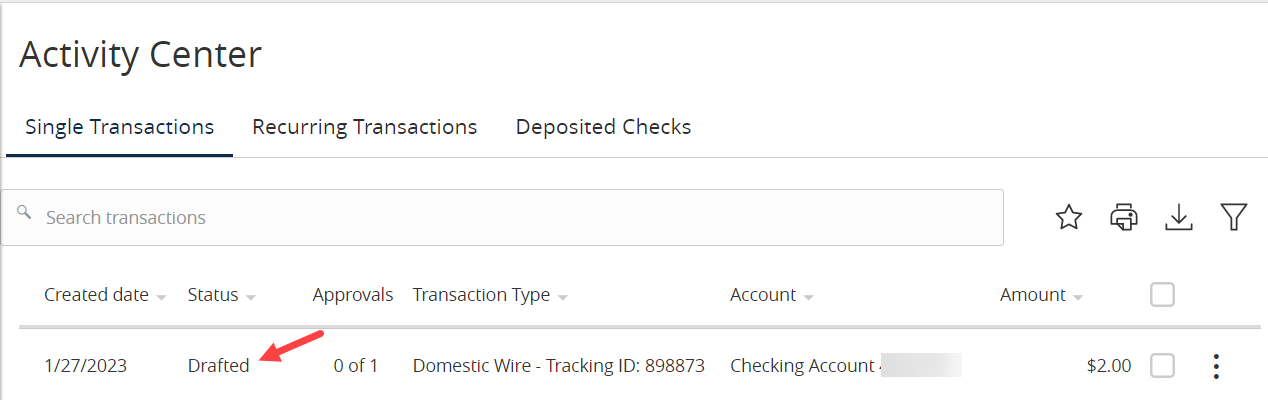Click the Drafted status text
Viewport: 1268px width, 400px height.
point(218,366)
